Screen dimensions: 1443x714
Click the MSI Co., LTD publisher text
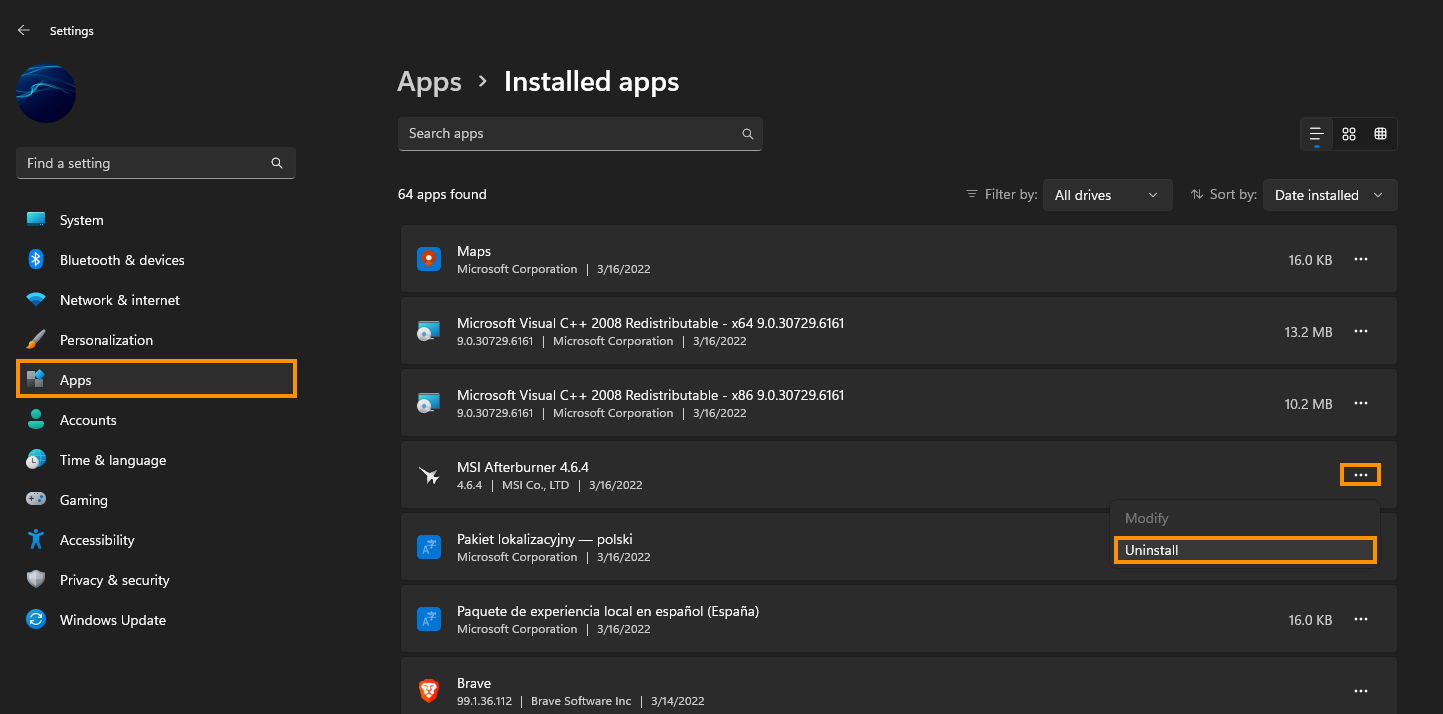pyautogui.click(x=535, y=485)
